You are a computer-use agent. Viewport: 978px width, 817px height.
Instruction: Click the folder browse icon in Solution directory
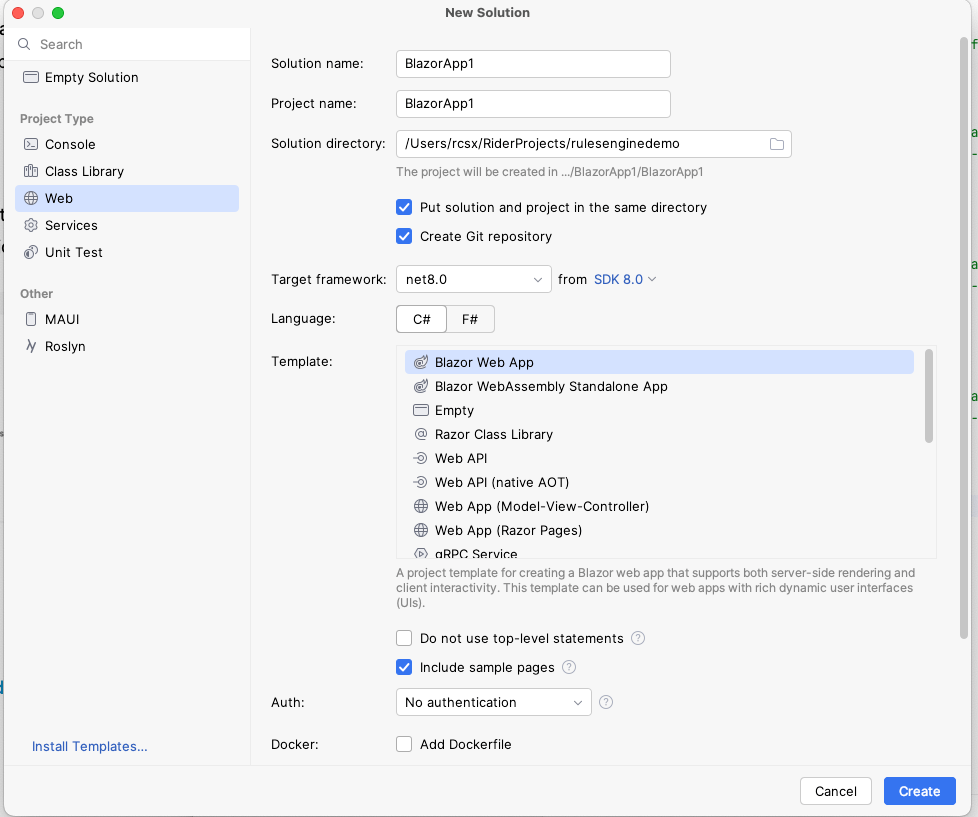776,144
